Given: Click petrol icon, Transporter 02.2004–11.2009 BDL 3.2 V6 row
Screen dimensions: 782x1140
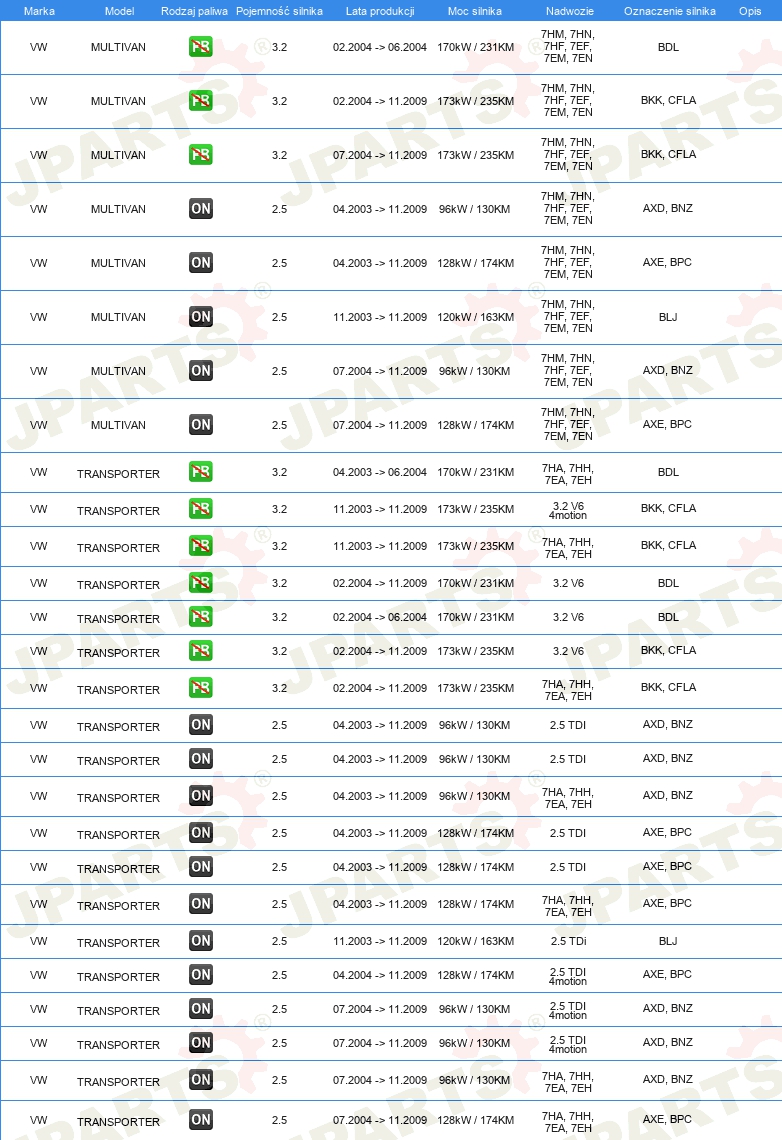Looking at the screenshot, I should [201, 583].
